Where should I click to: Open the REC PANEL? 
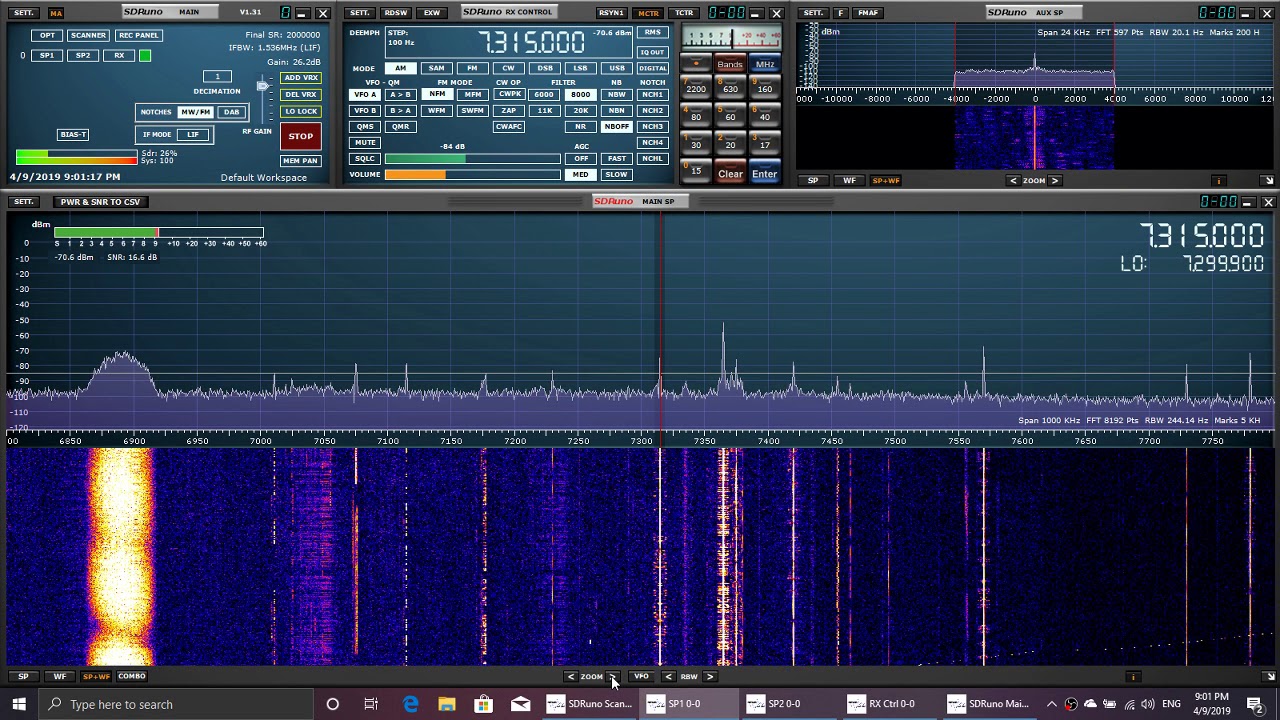coord(138,35)
